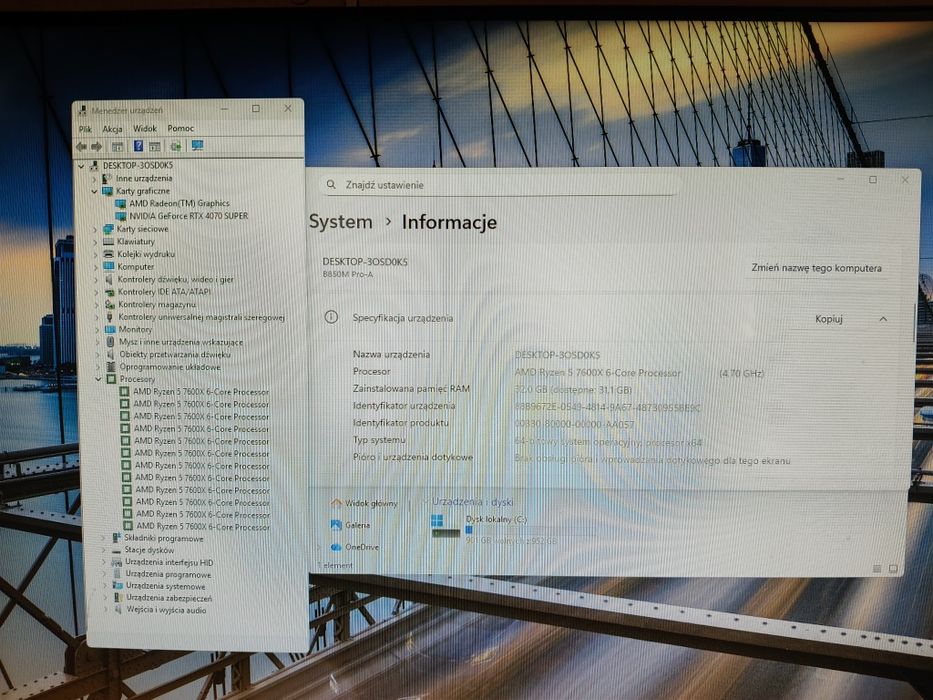Collapse the Karty graficzne tree node

coord(94,192)
